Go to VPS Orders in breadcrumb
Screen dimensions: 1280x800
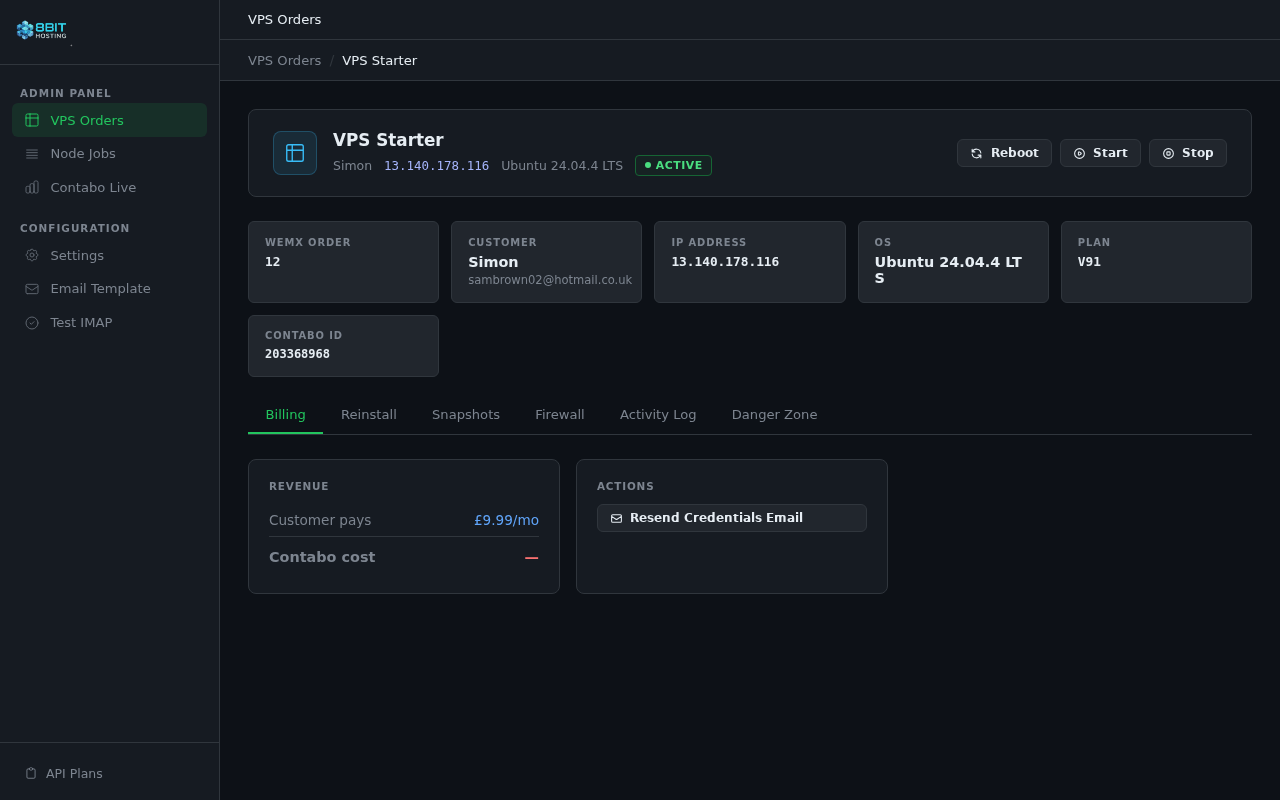pos(285,61)
